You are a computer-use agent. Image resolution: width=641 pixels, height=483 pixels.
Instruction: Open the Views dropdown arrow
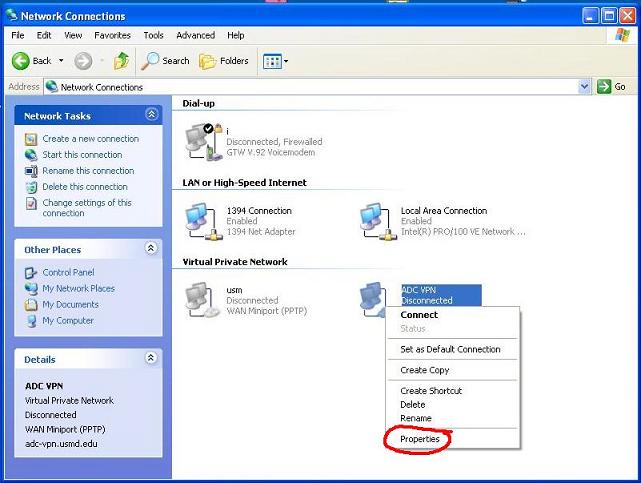pyautogui.click(x=286, y=61)
